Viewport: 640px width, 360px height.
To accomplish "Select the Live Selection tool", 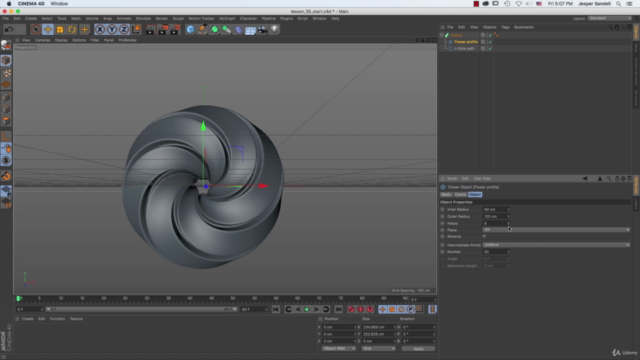I will coord(36,29).
